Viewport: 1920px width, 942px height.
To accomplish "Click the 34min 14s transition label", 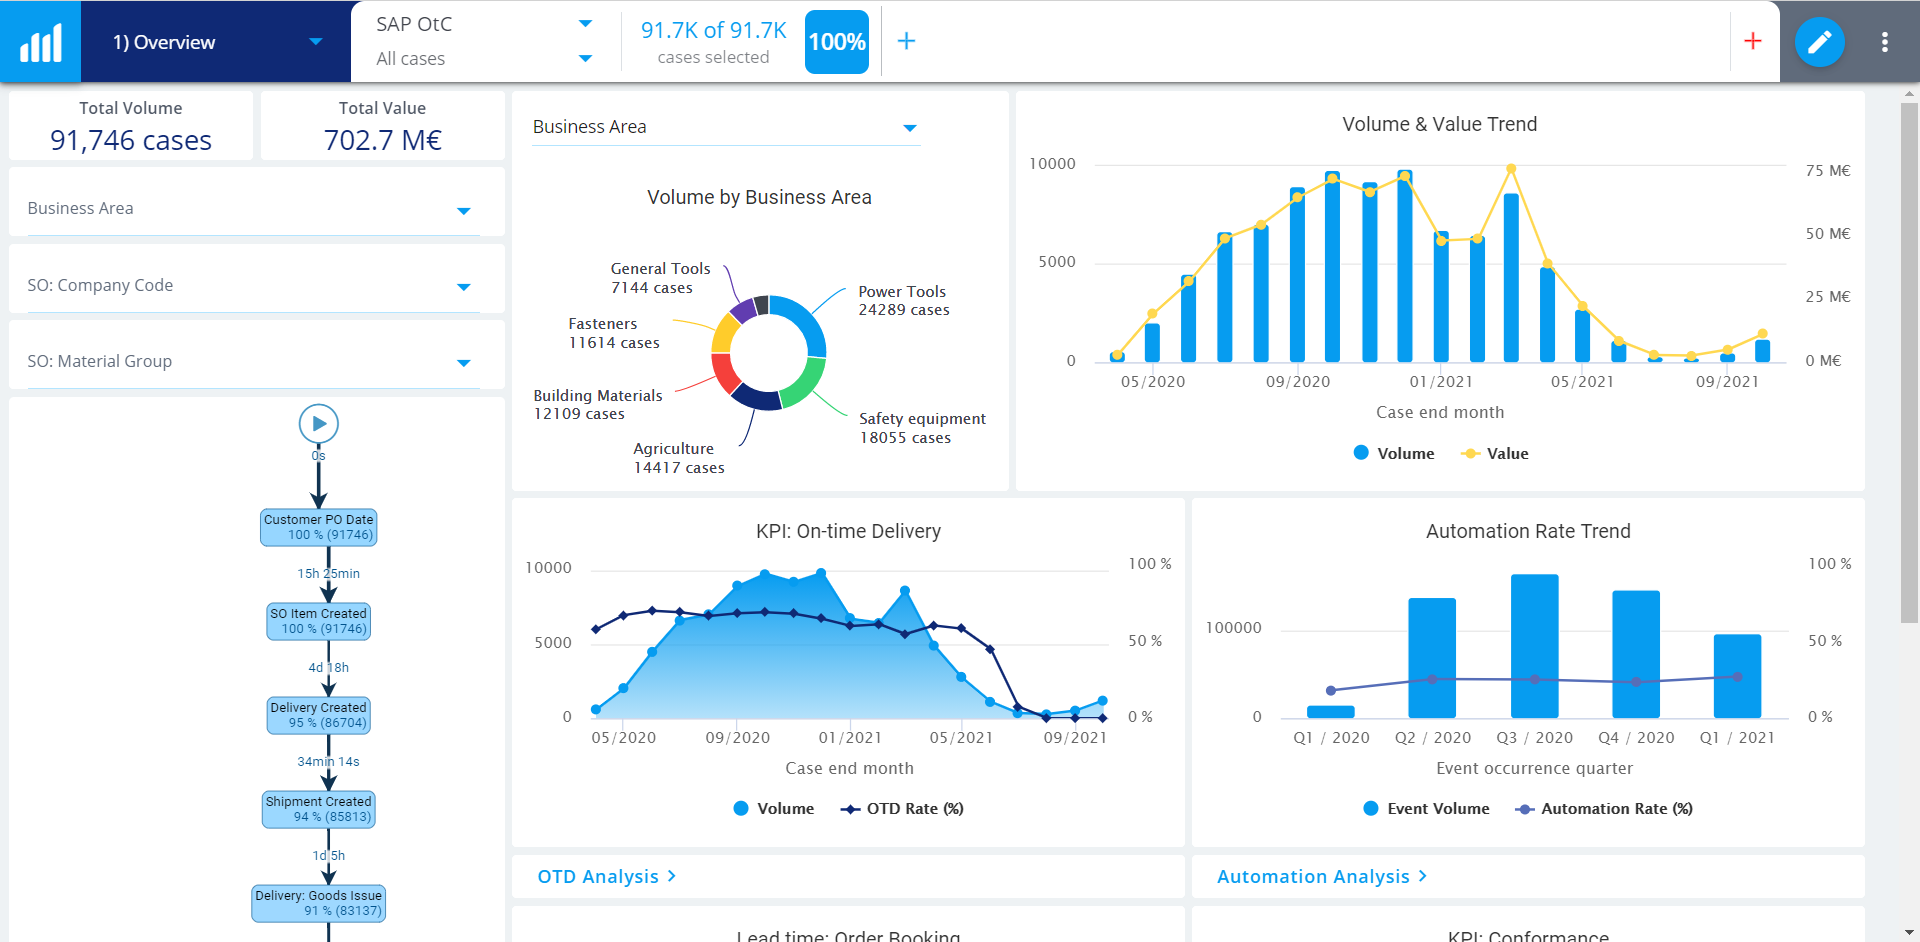I will 328,761.
